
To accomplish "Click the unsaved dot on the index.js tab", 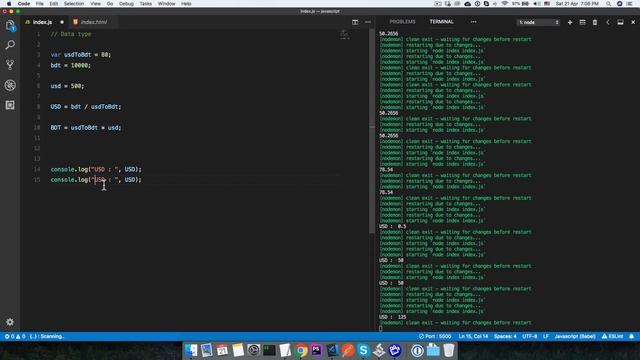I will (62, 22).
